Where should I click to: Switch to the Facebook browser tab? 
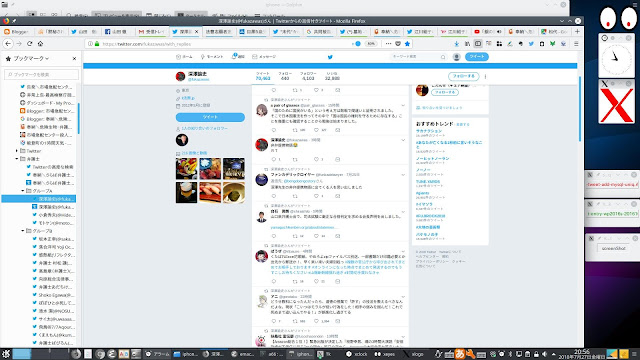[x=118, y=31]
